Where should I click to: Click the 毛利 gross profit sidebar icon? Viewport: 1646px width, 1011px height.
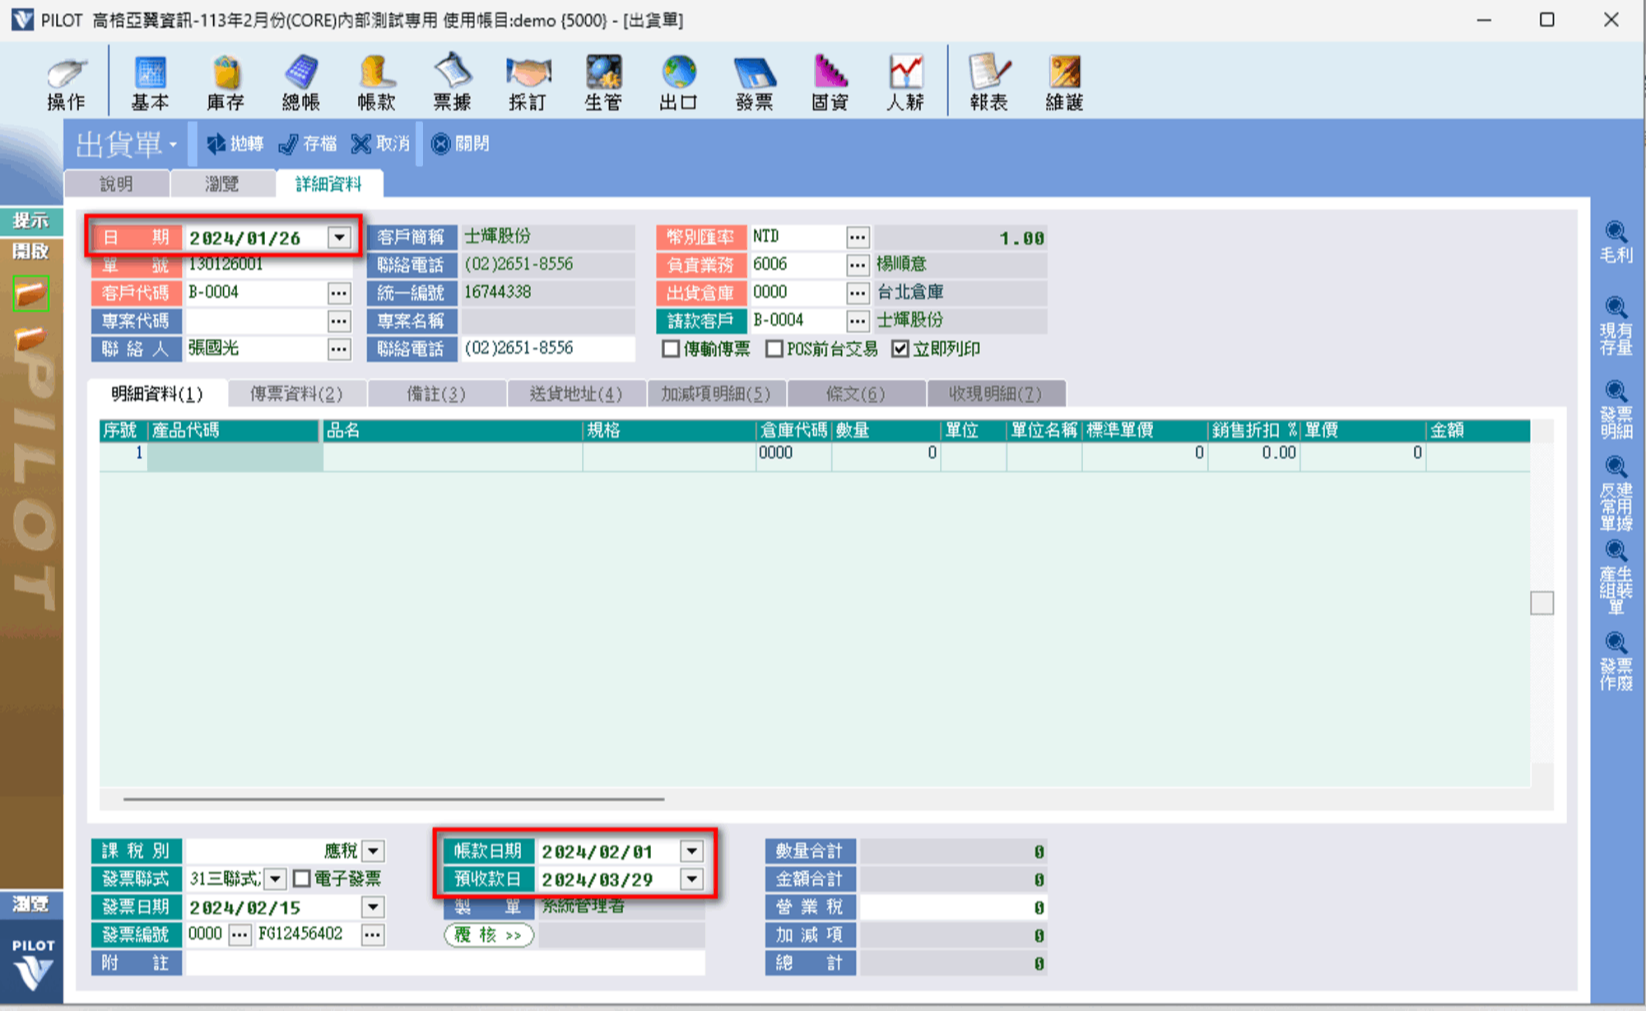(1616, 242)
